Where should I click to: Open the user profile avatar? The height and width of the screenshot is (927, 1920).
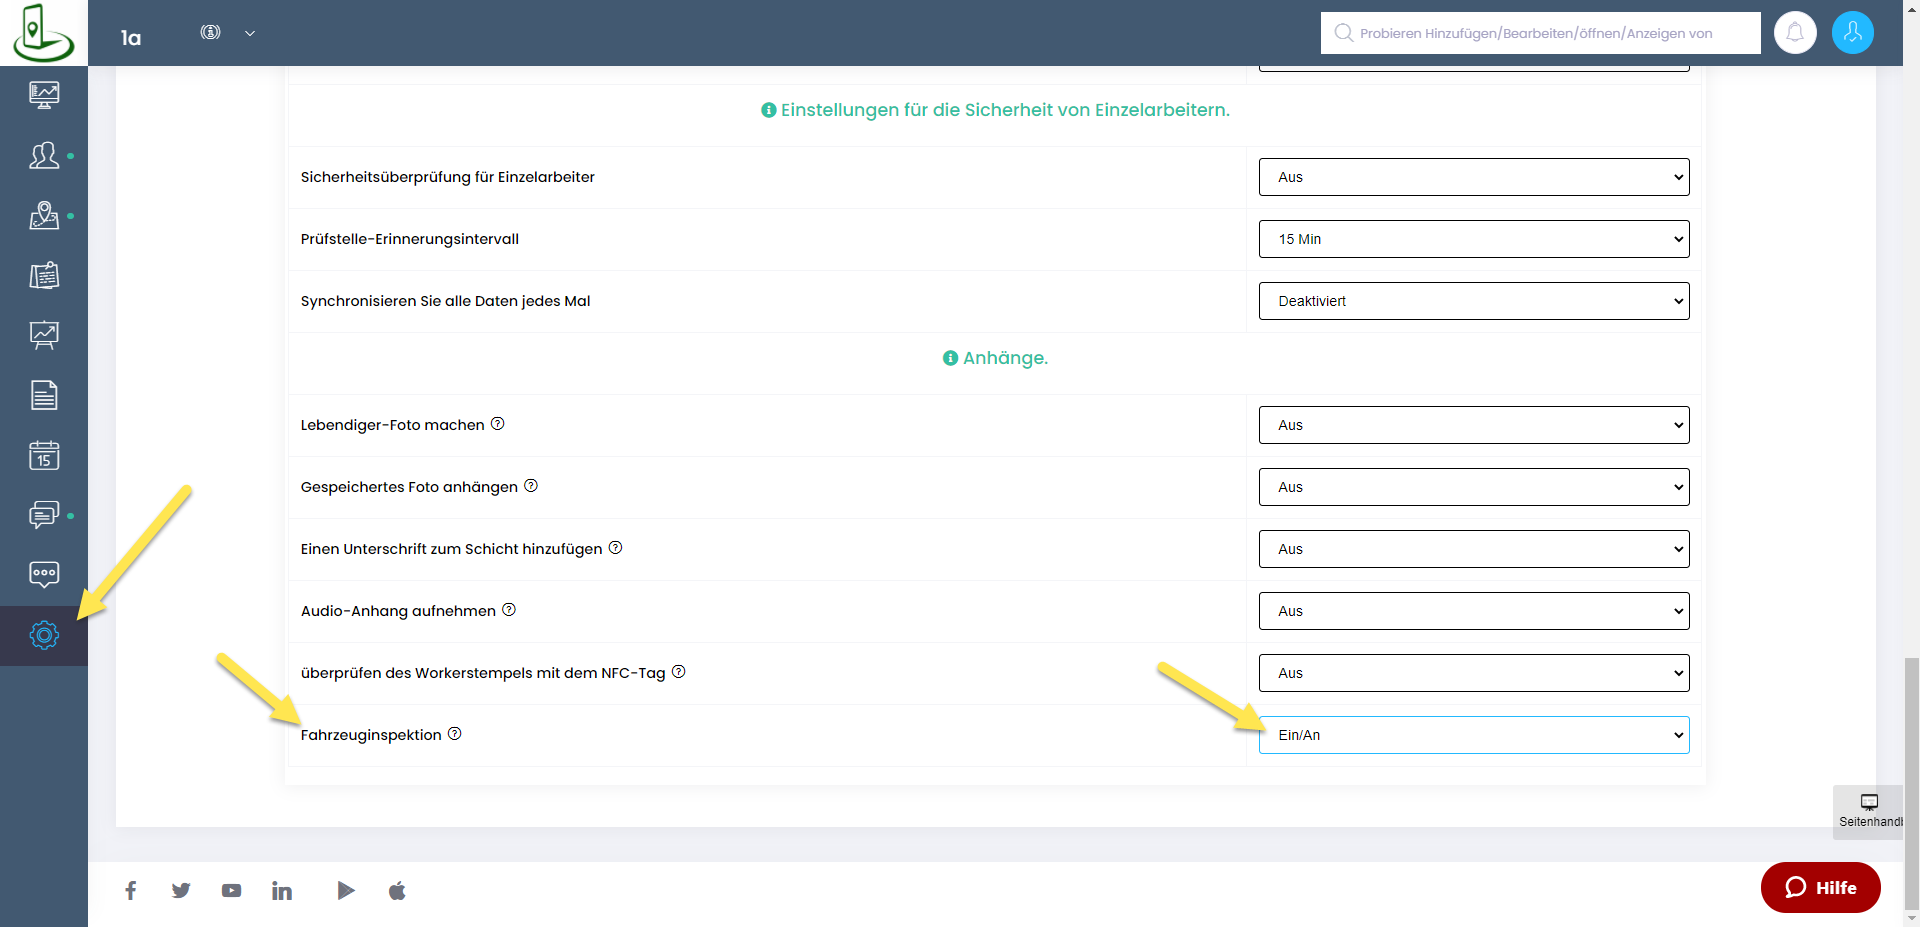click(x=1852, y=33)
